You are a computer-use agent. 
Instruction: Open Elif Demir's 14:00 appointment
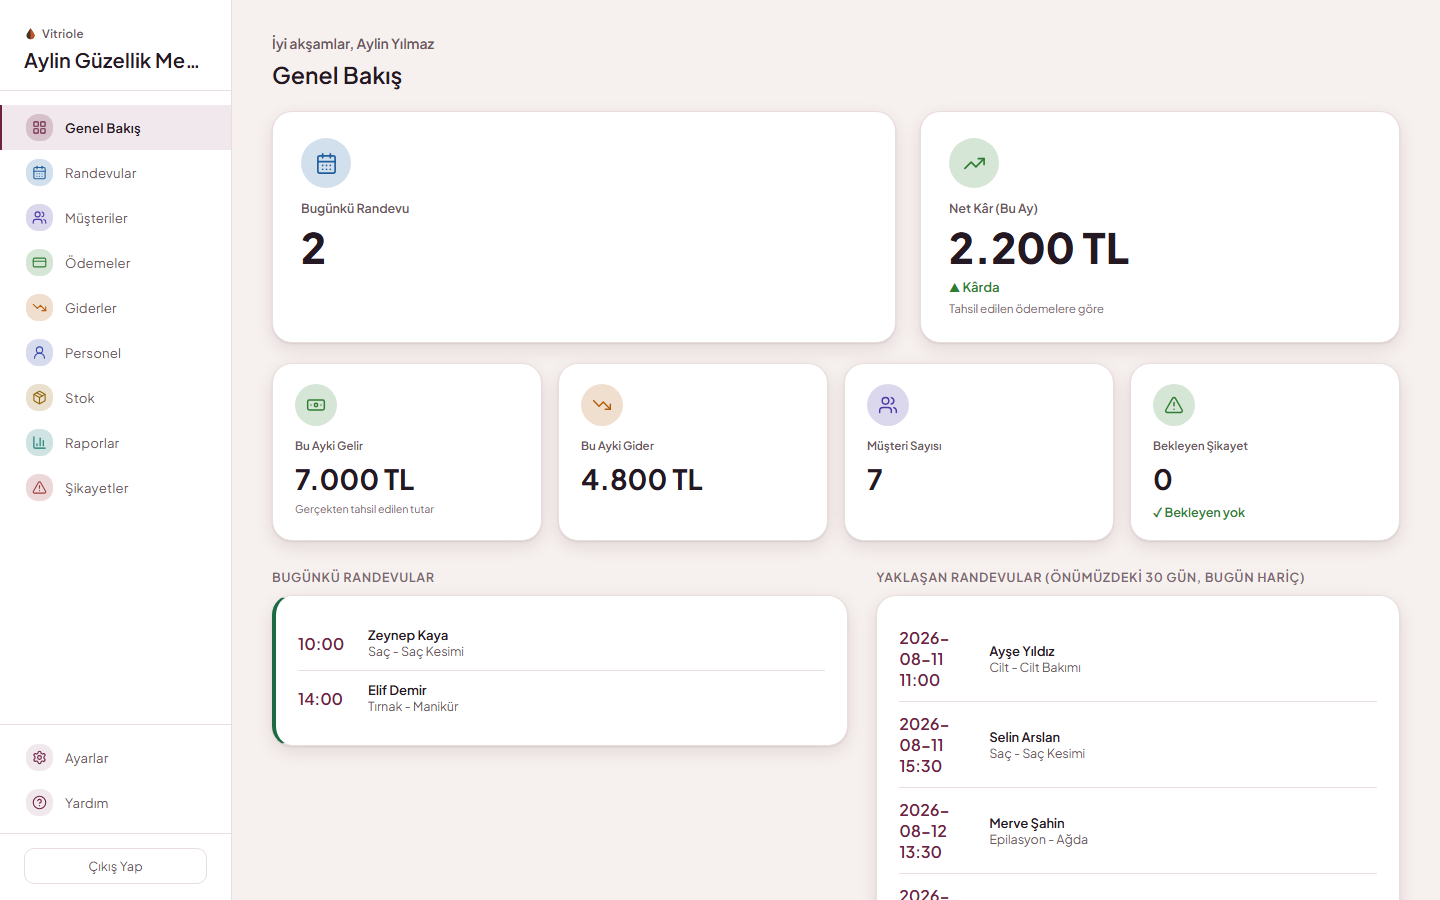point(561,699)
